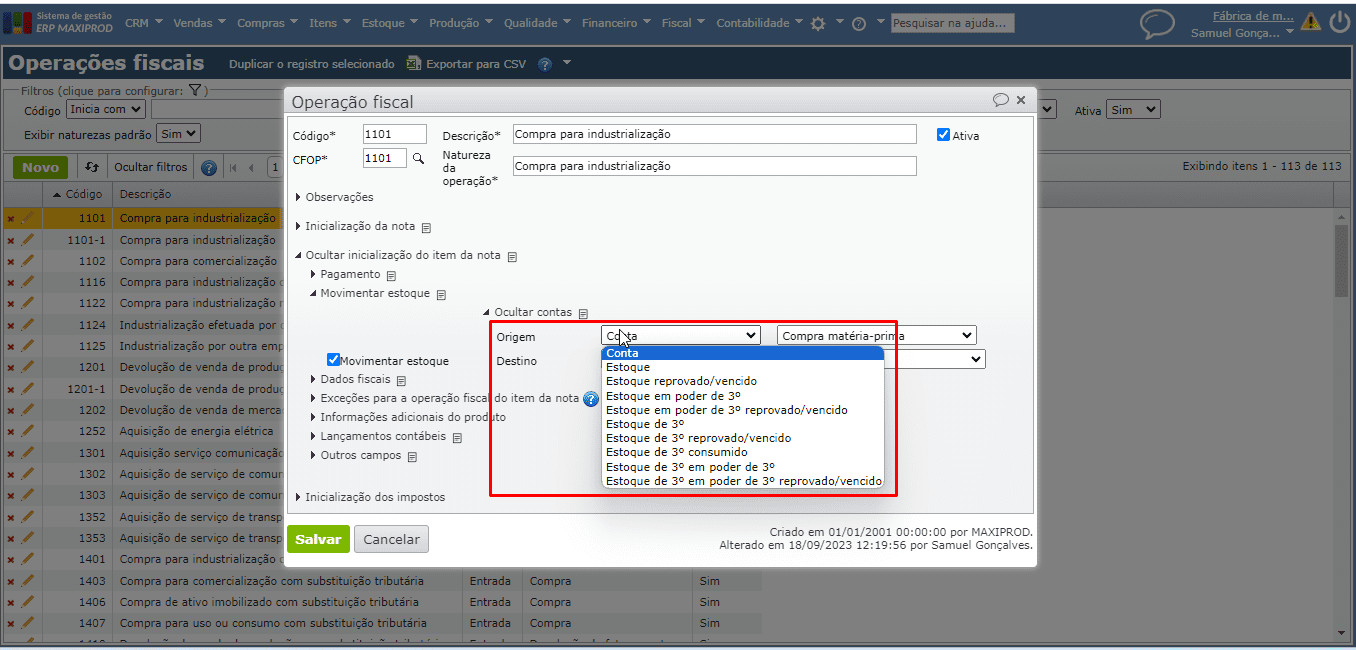Image resolution: width=1356 pixels, height=650 pixels.
Task: Open the settings gear menu in top bar
Action: (x=818, y=23)
